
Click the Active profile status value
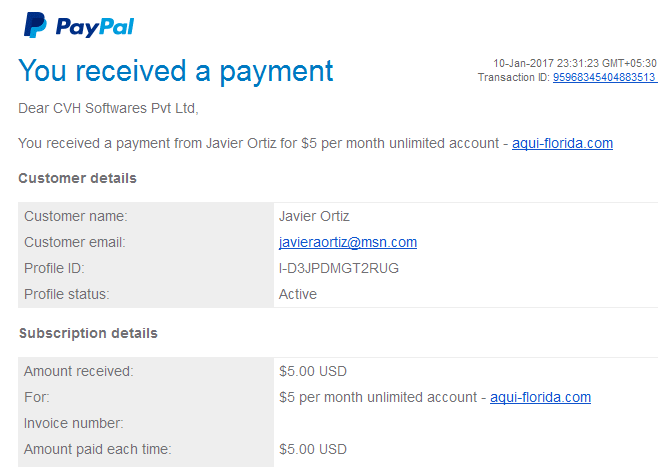[298, 294]
